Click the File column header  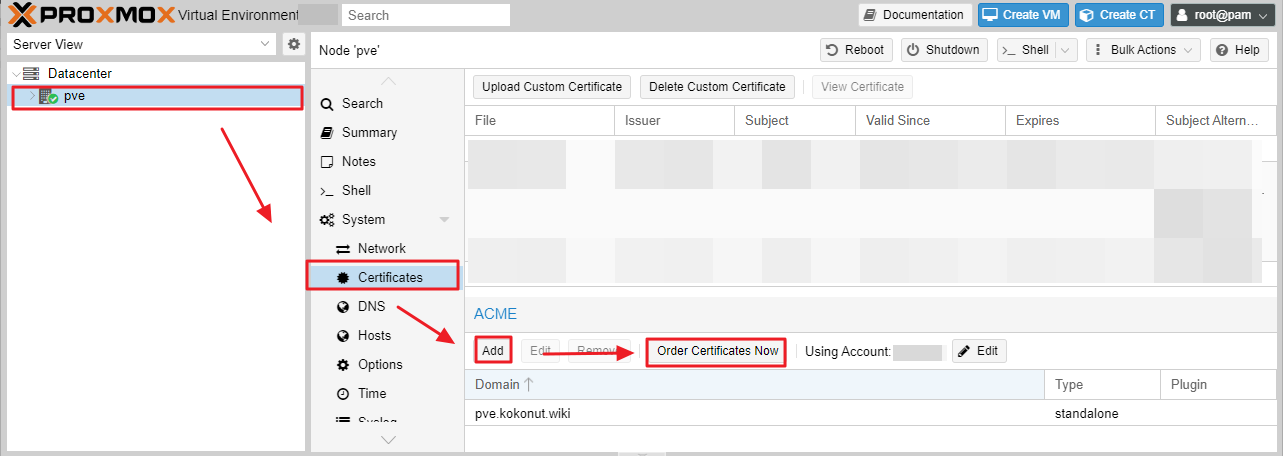point(539,120)
